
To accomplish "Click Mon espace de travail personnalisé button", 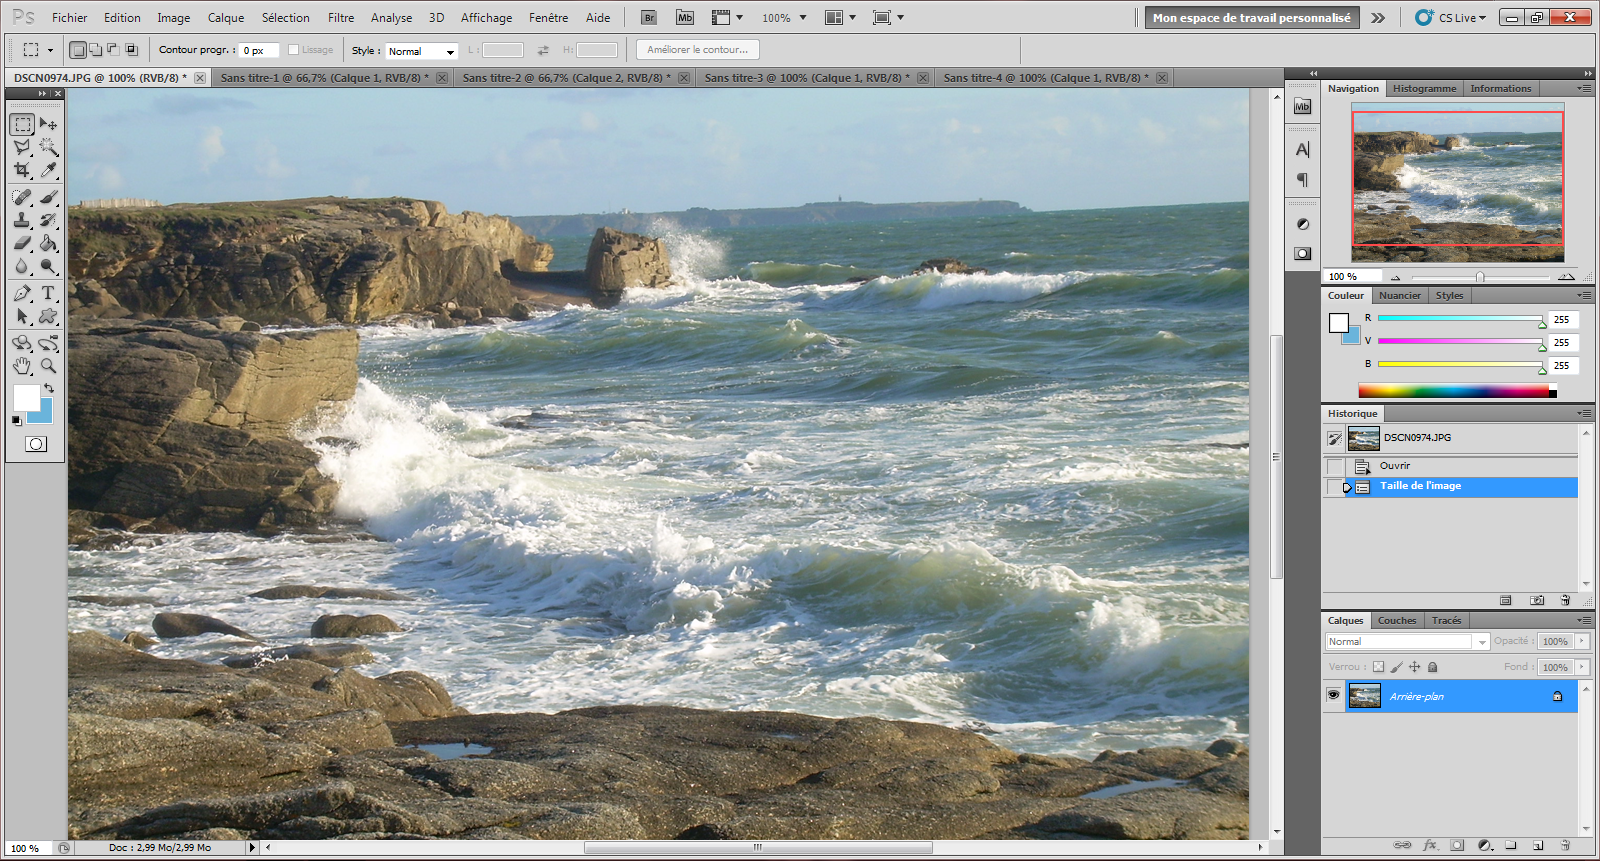I will tap(1251, 18).
